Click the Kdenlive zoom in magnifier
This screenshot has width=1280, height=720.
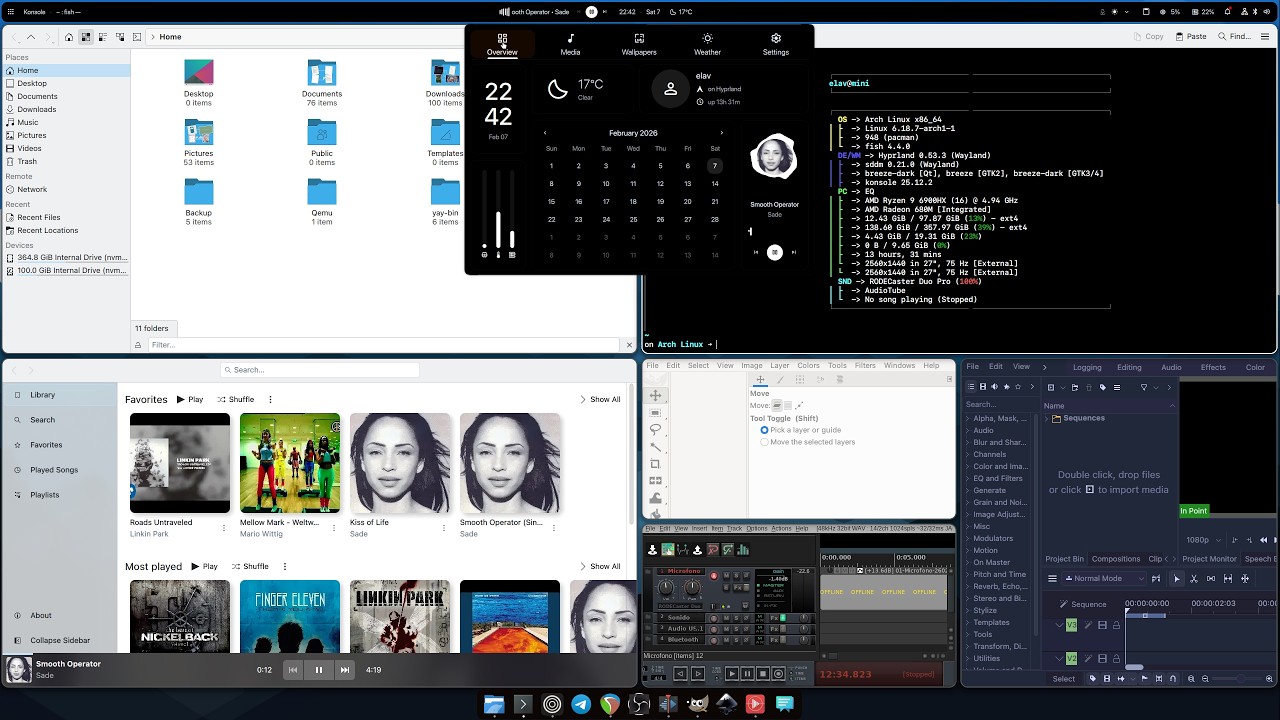(1269, 679)
